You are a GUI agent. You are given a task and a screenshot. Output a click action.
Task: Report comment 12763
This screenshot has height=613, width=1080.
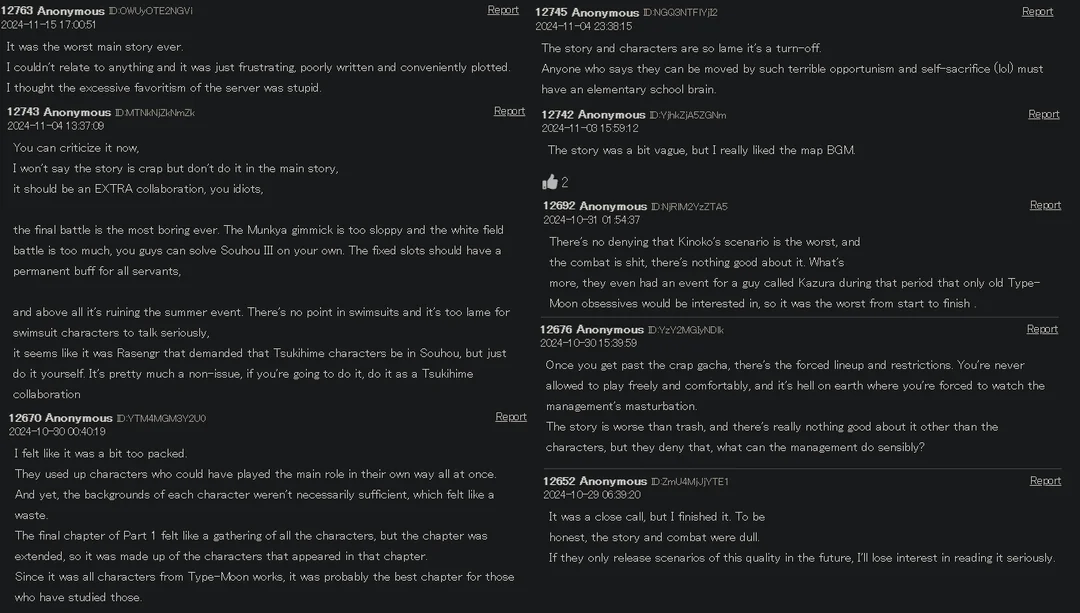point(503,10)
